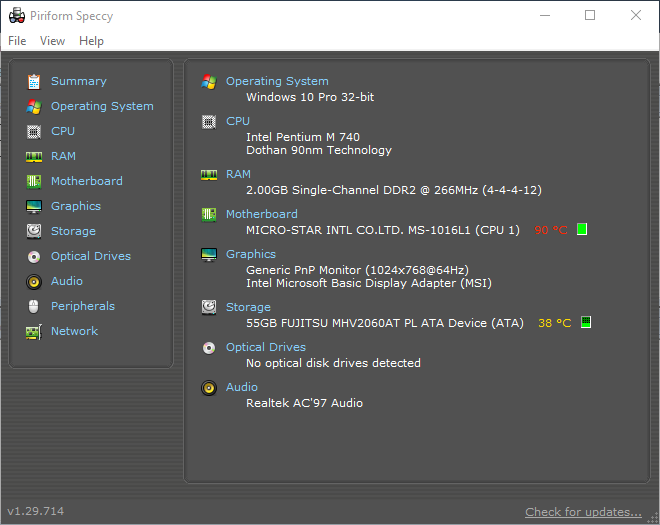660x525 pixels.
Task: Click the Operating System heading link in summary
Action: [277, 81]
